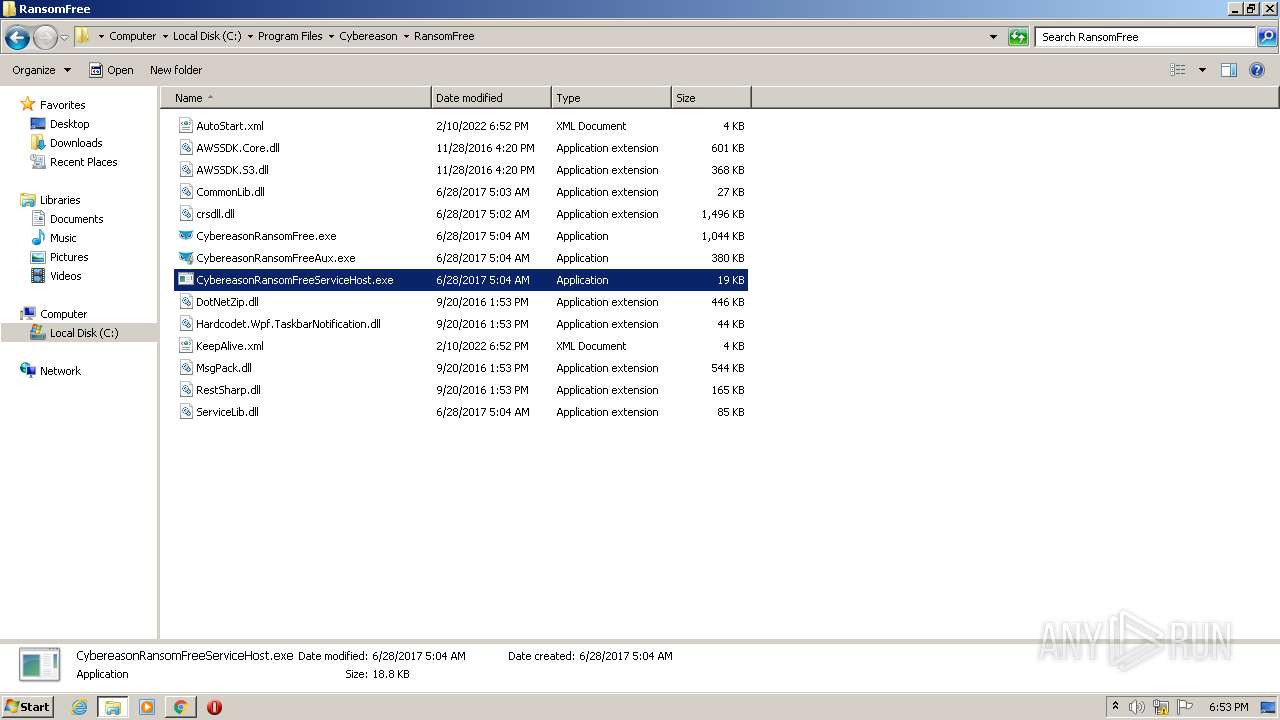1280x720 pixels.
Task: Select Pictures in Libraries
Action: 69,257
